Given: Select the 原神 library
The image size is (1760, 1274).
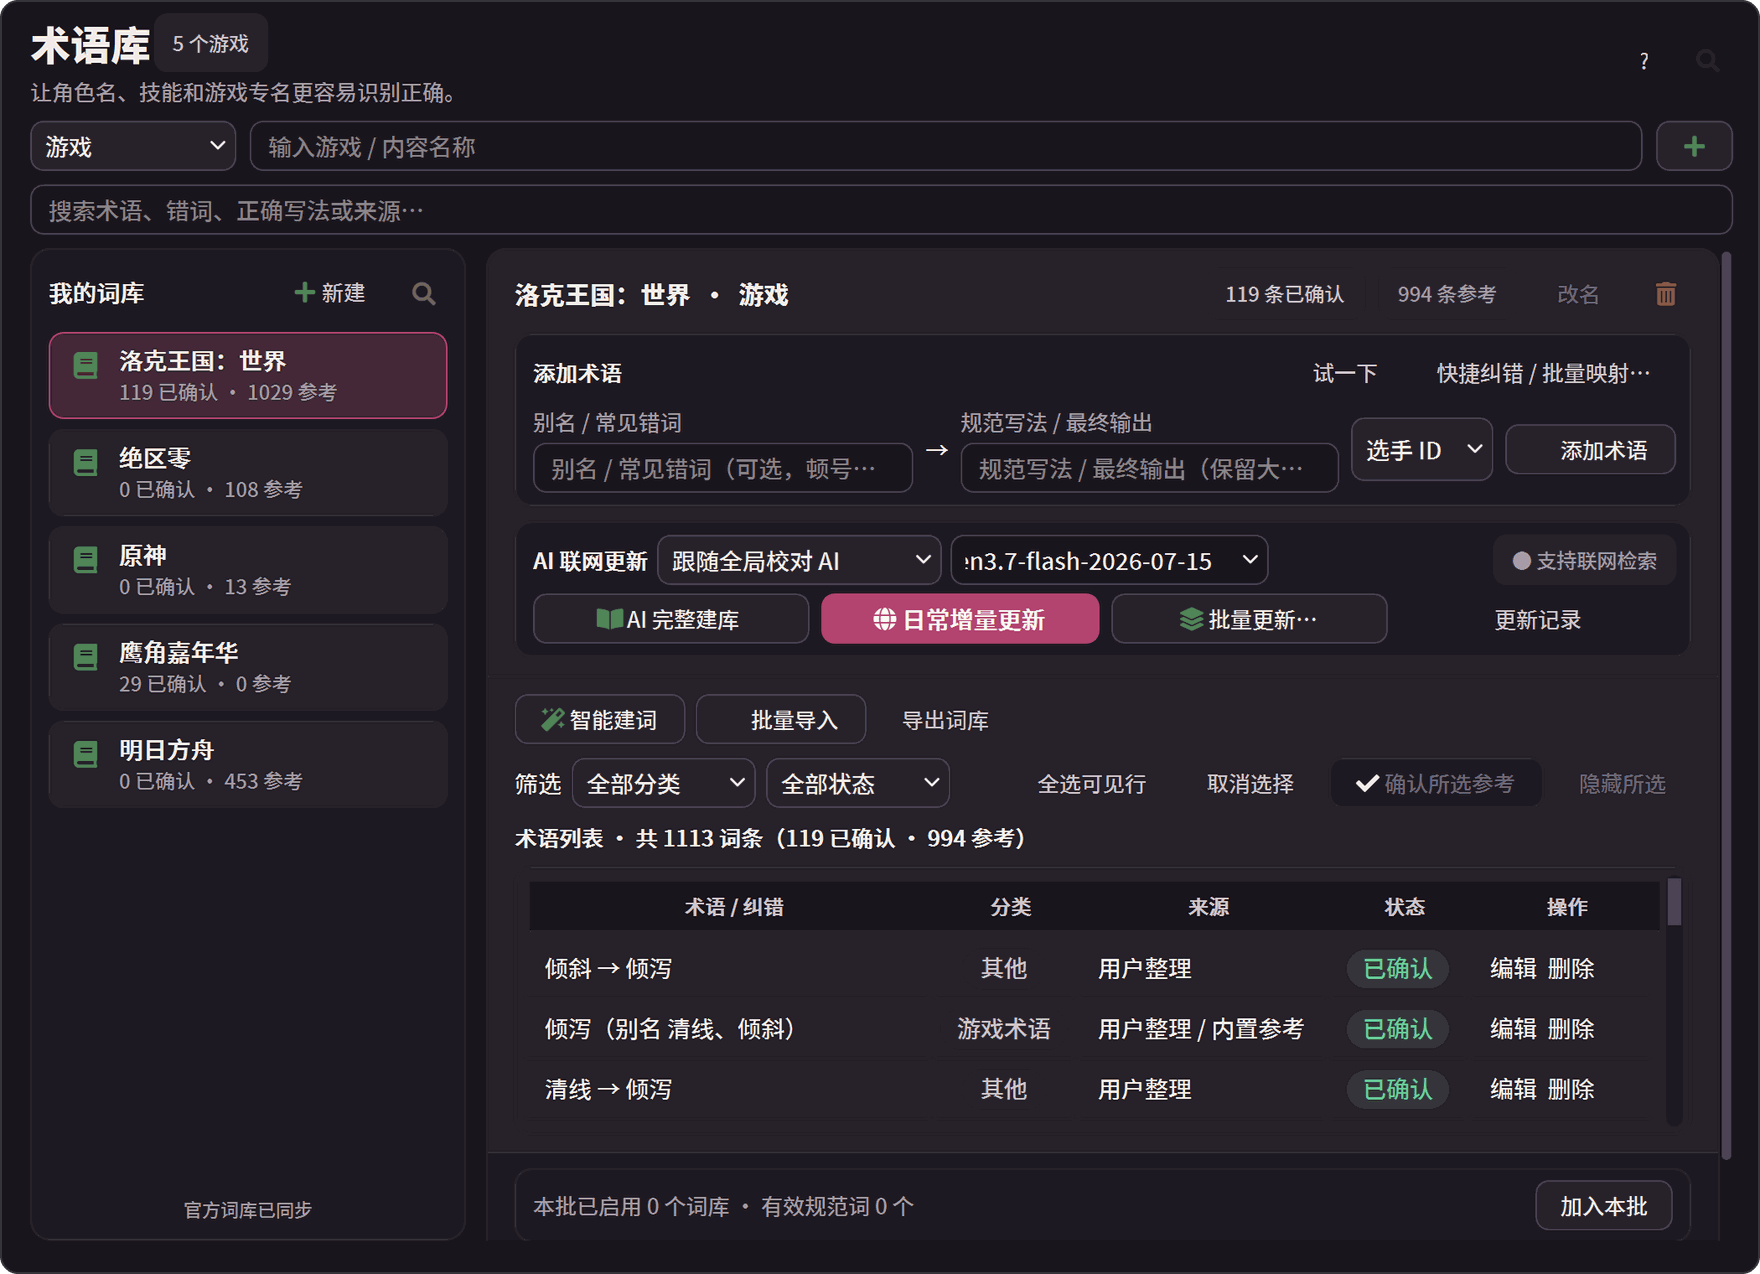Looking at the screenshot, I should tap(248, 570).
